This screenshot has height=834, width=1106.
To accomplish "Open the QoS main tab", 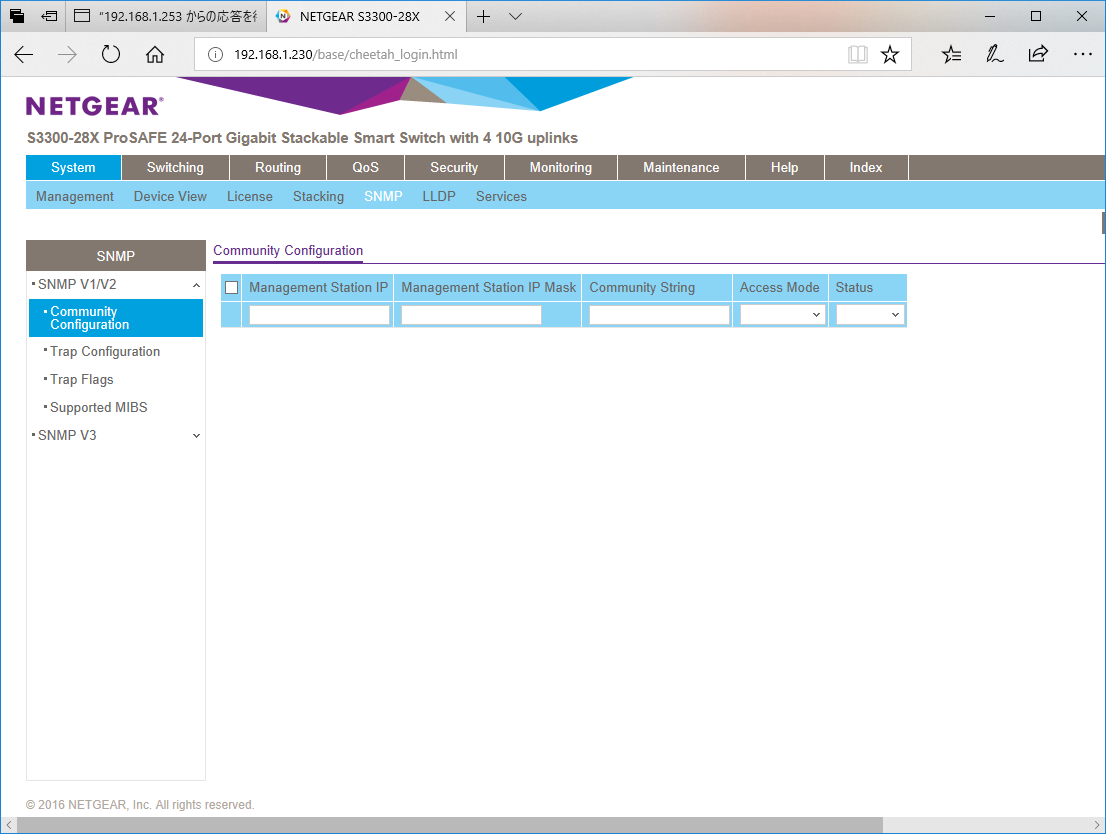I will pyautogui.click(x=365, y=168).
